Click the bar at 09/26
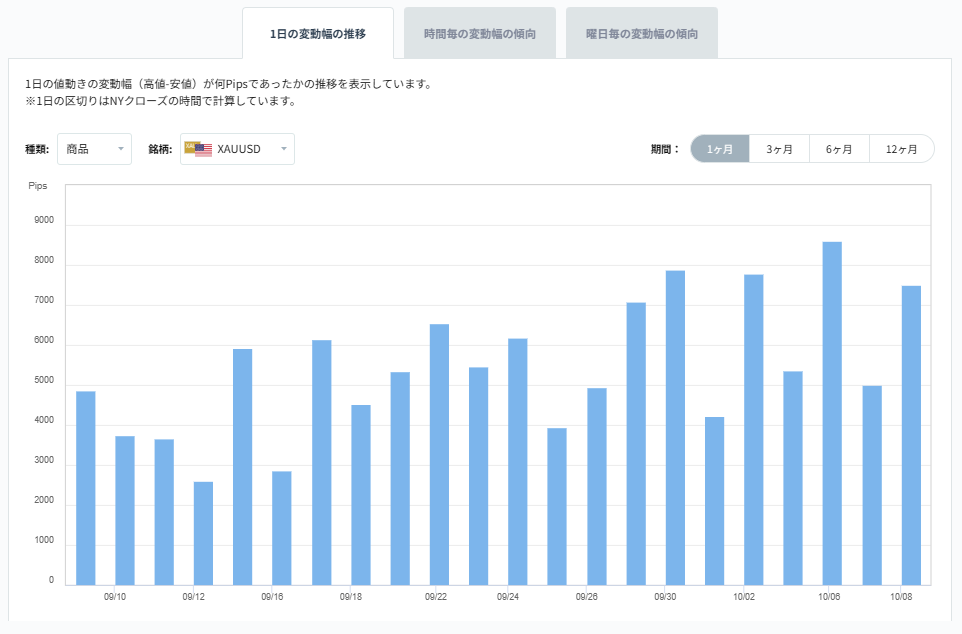962x634 pixels. [596, 487]
